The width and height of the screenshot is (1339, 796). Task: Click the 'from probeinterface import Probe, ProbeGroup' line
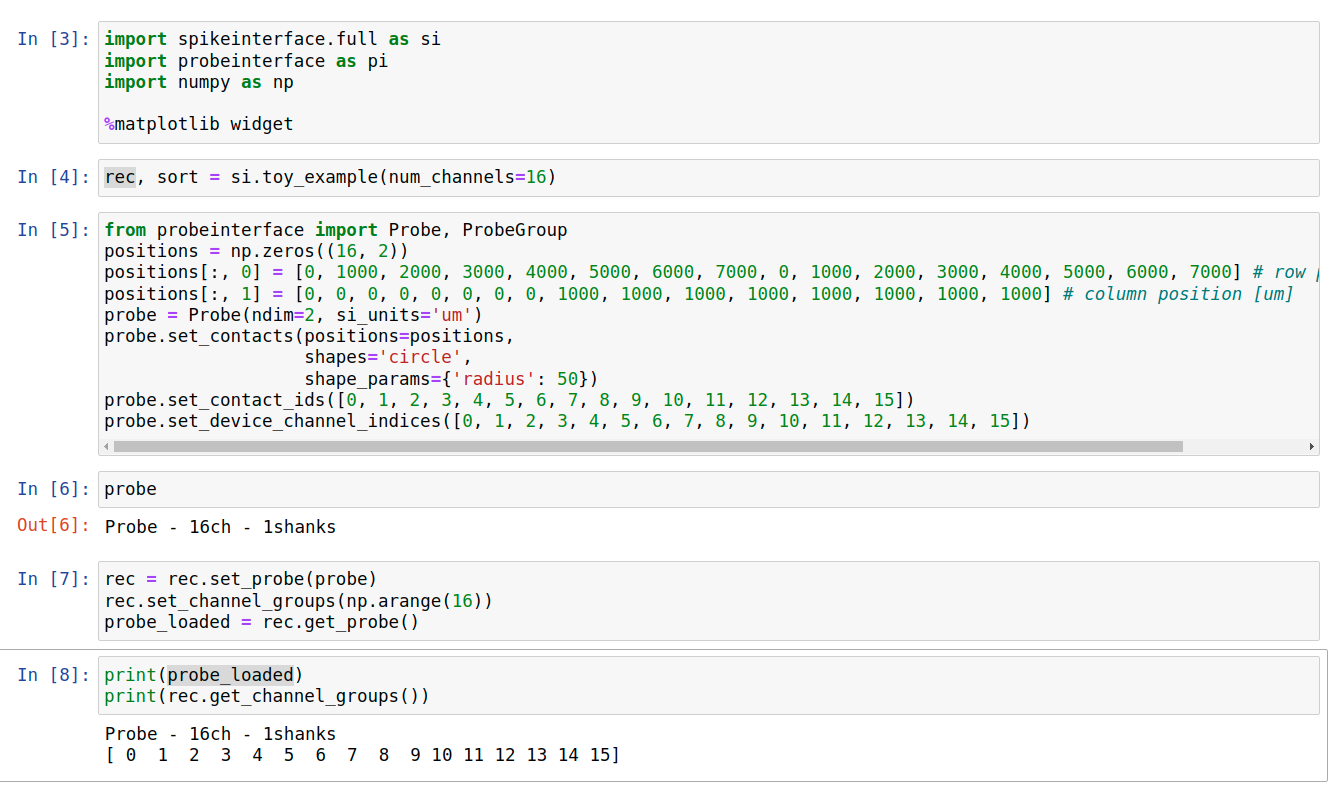pos(336,230)
